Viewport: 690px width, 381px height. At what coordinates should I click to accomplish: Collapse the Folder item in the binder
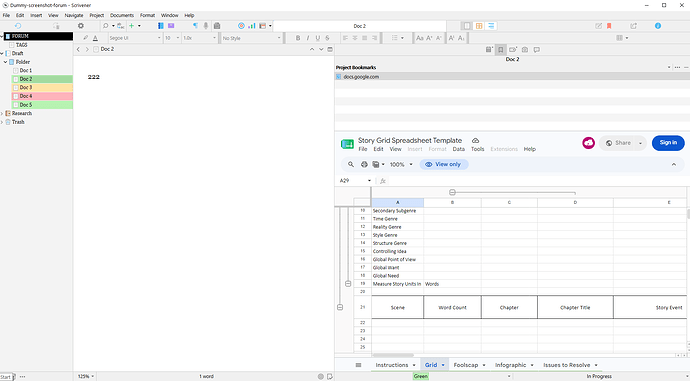point(5,62)
